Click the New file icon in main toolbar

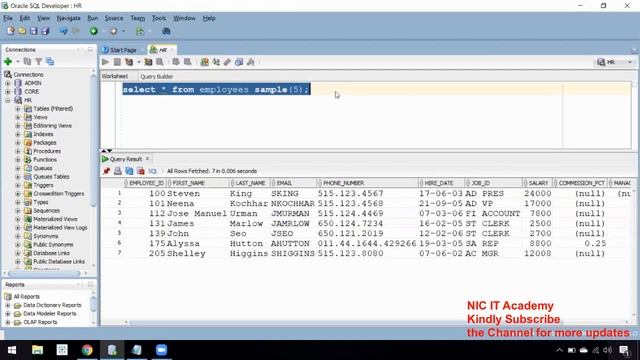[x=11, y=31]
